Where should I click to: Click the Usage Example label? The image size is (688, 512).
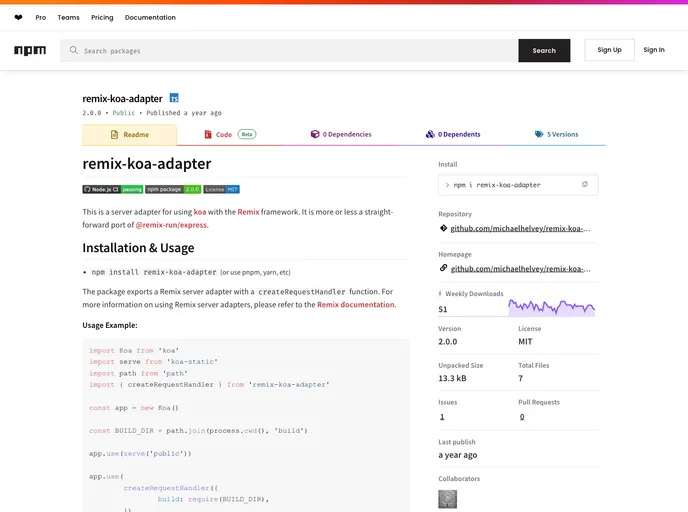coord(110,325)
